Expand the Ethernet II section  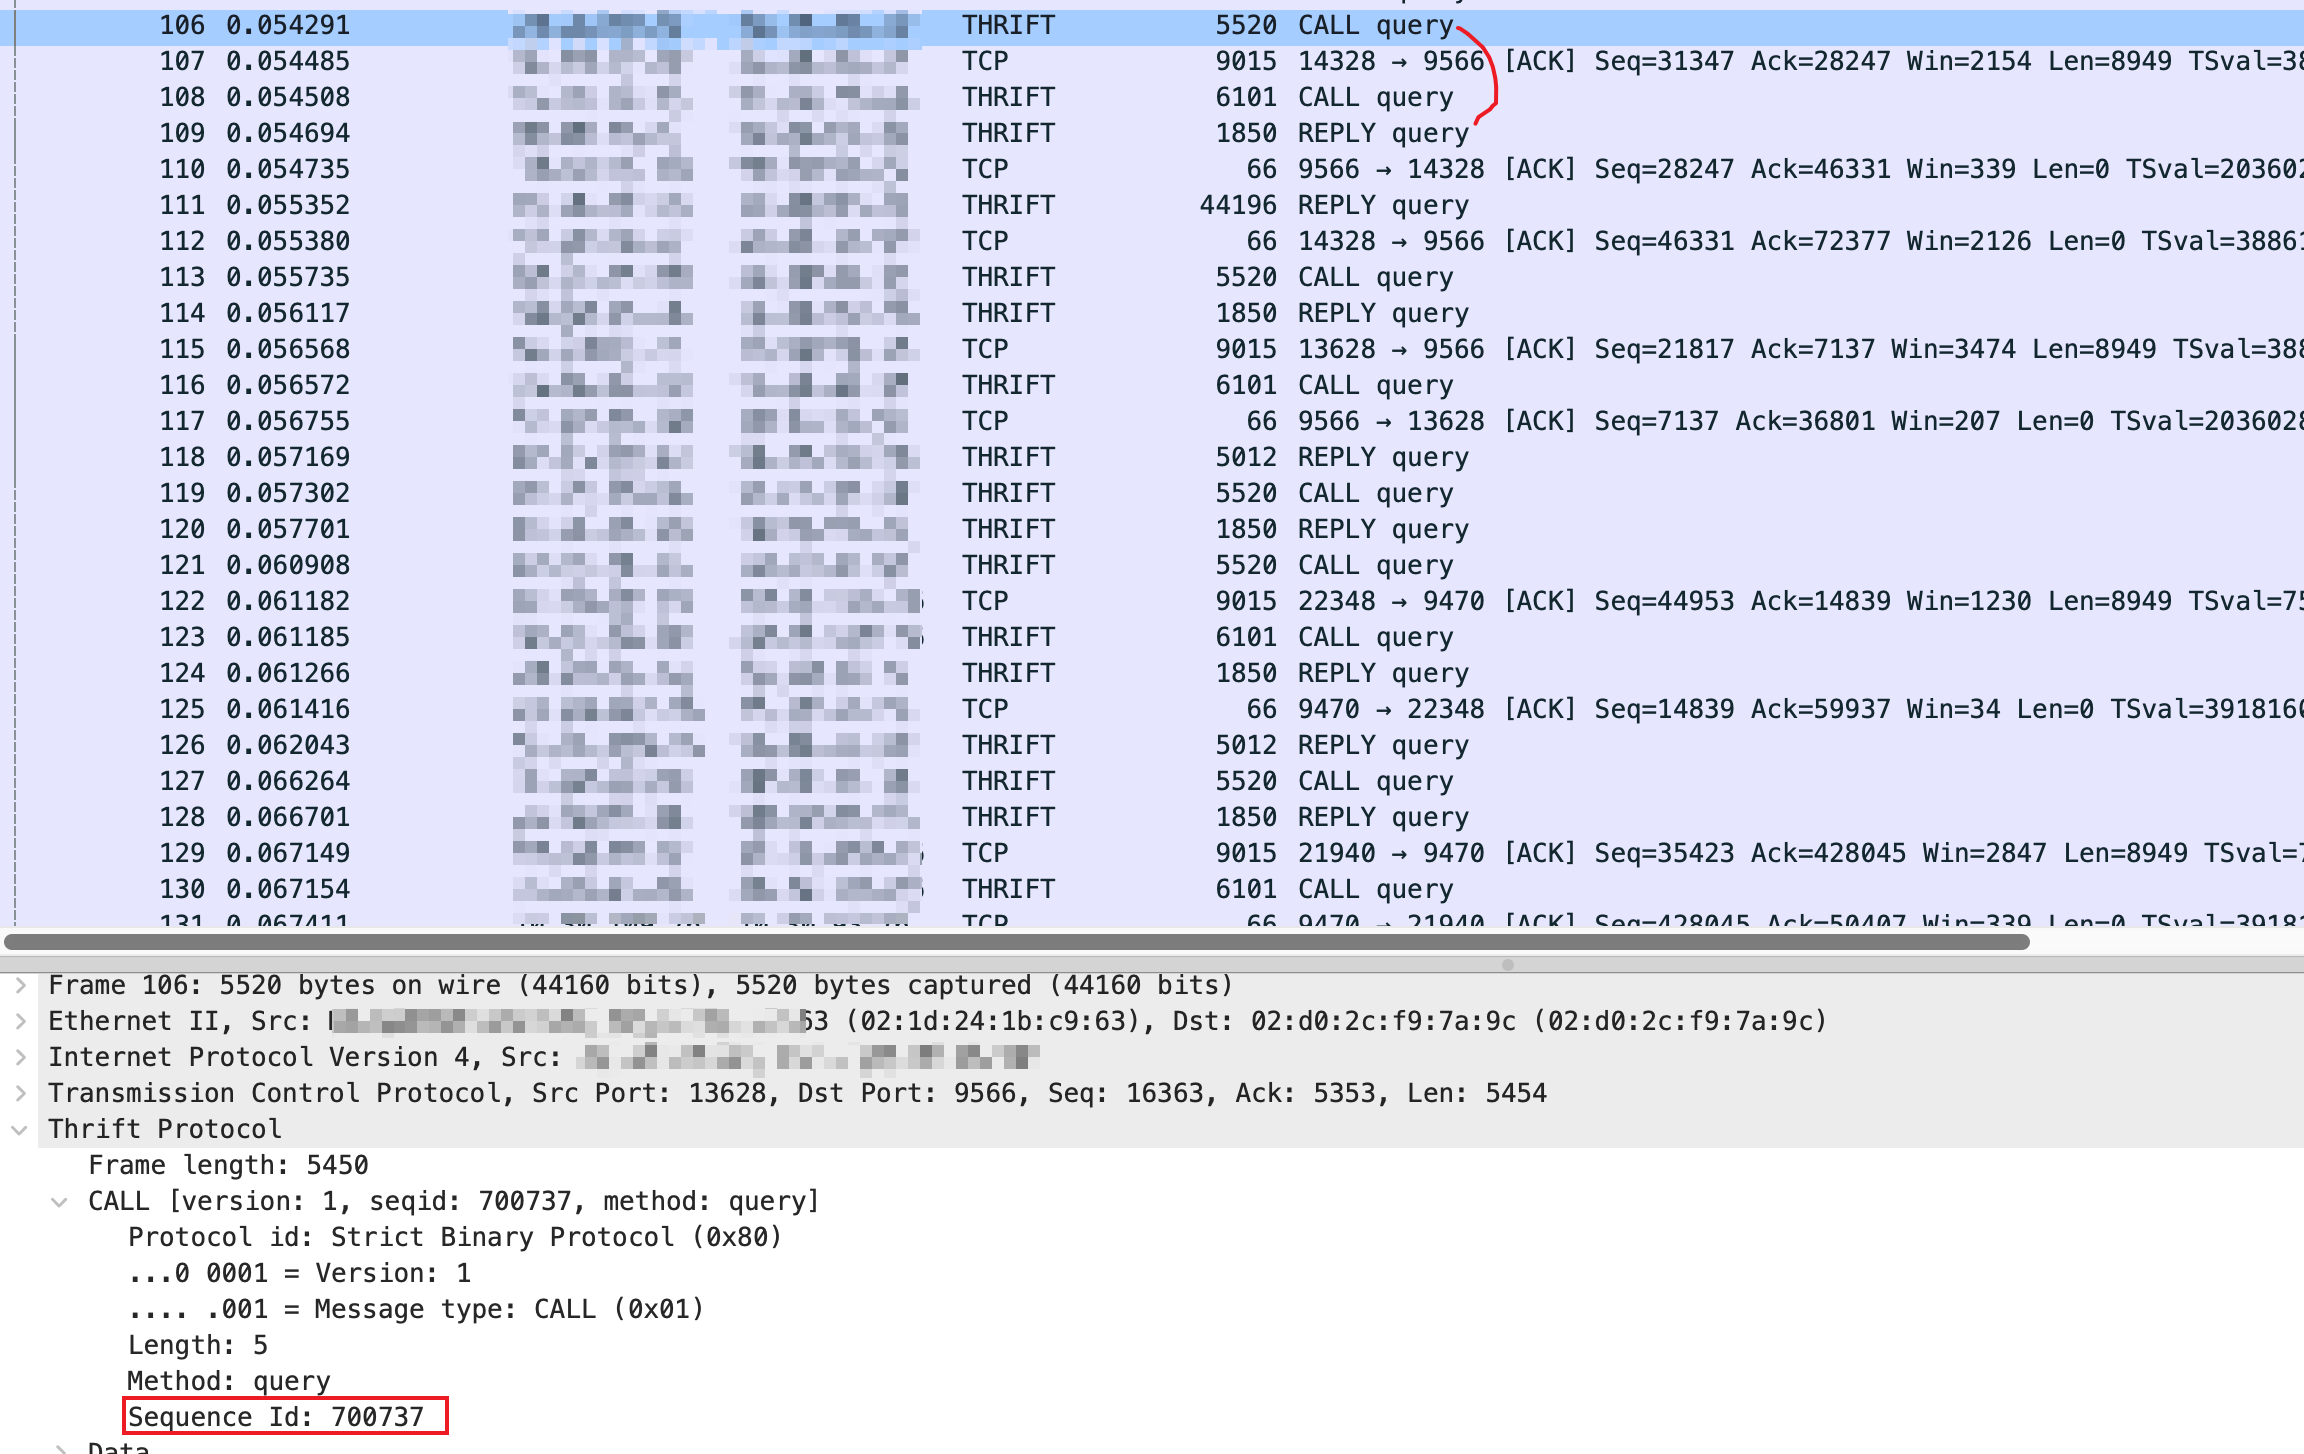20,1021
